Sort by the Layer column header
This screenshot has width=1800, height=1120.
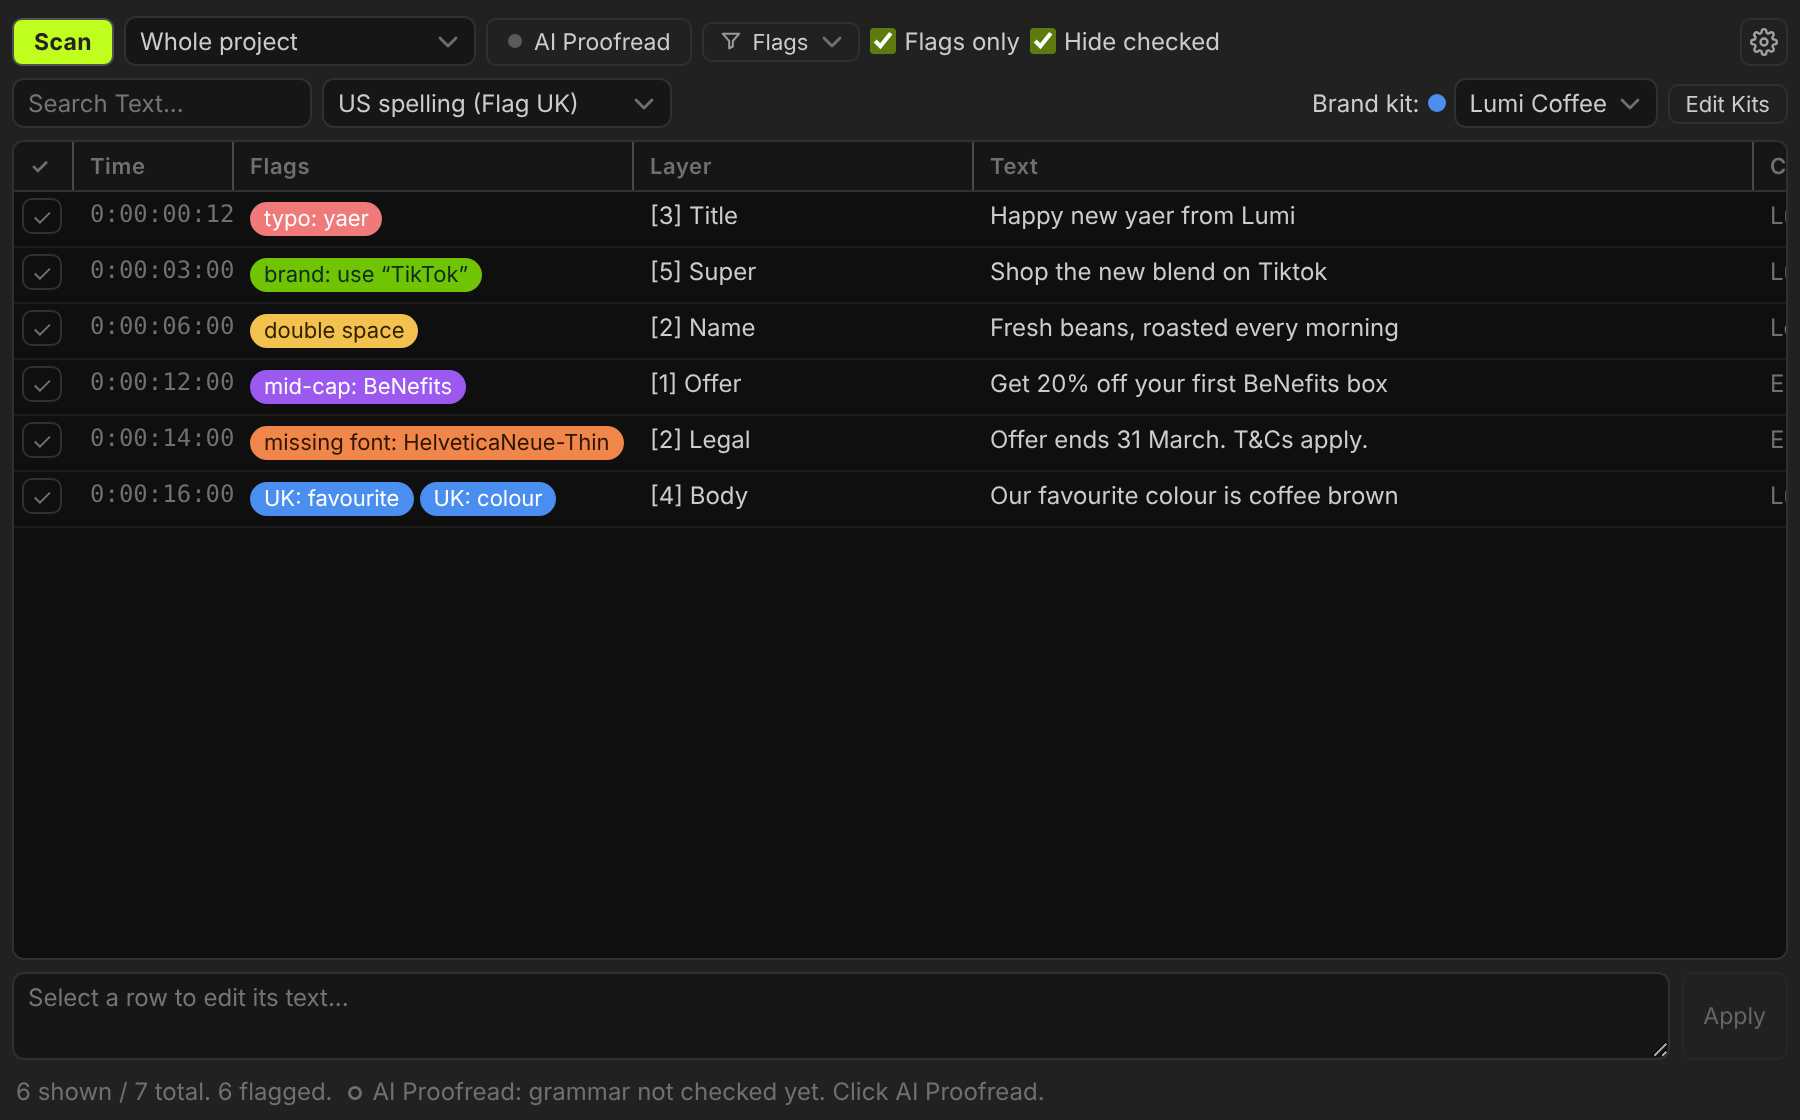pyautogui.click(x=803, y=166)
